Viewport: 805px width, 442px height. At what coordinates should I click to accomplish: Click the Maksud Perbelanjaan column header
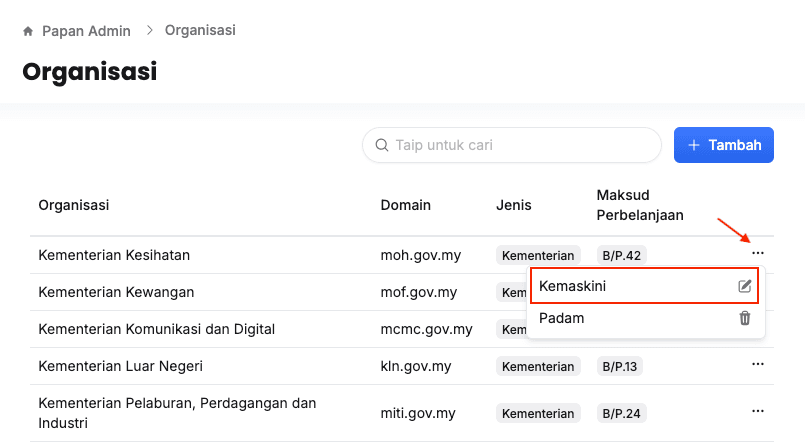pyautogui.click(x=640, y=205)
